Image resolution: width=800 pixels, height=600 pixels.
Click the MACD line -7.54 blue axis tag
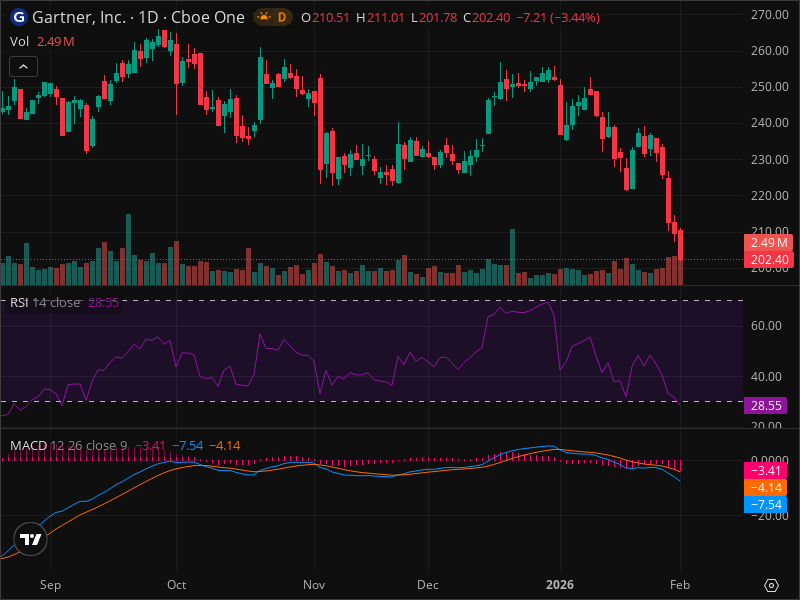click(765, 505)
